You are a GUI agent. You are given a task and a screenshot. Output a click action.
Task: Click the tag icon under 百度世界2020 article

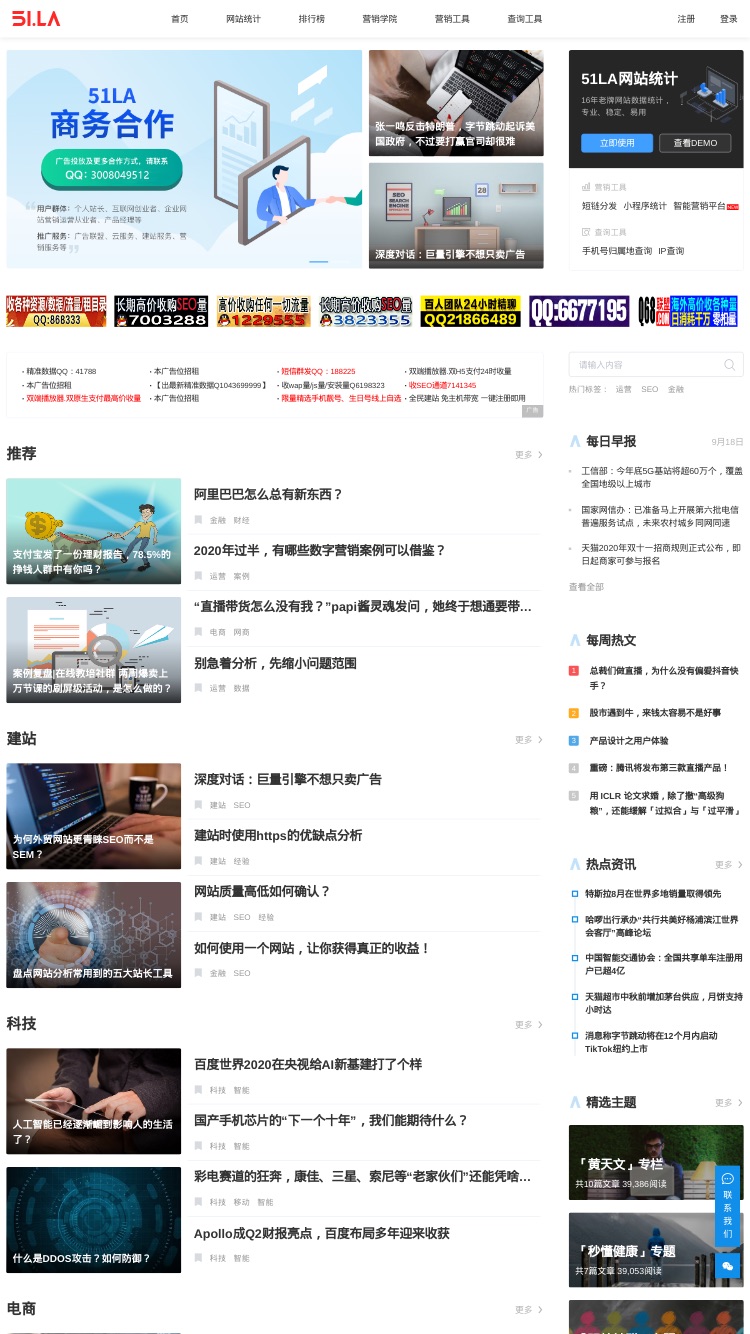click(x=198, y=1090)
